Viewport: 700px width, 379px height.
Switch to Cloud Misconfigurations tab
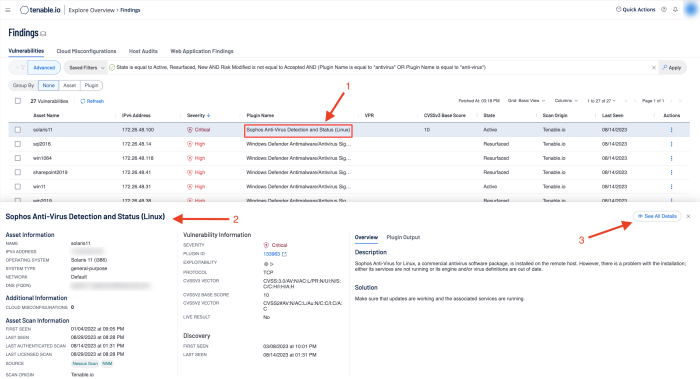click(86, 51)
